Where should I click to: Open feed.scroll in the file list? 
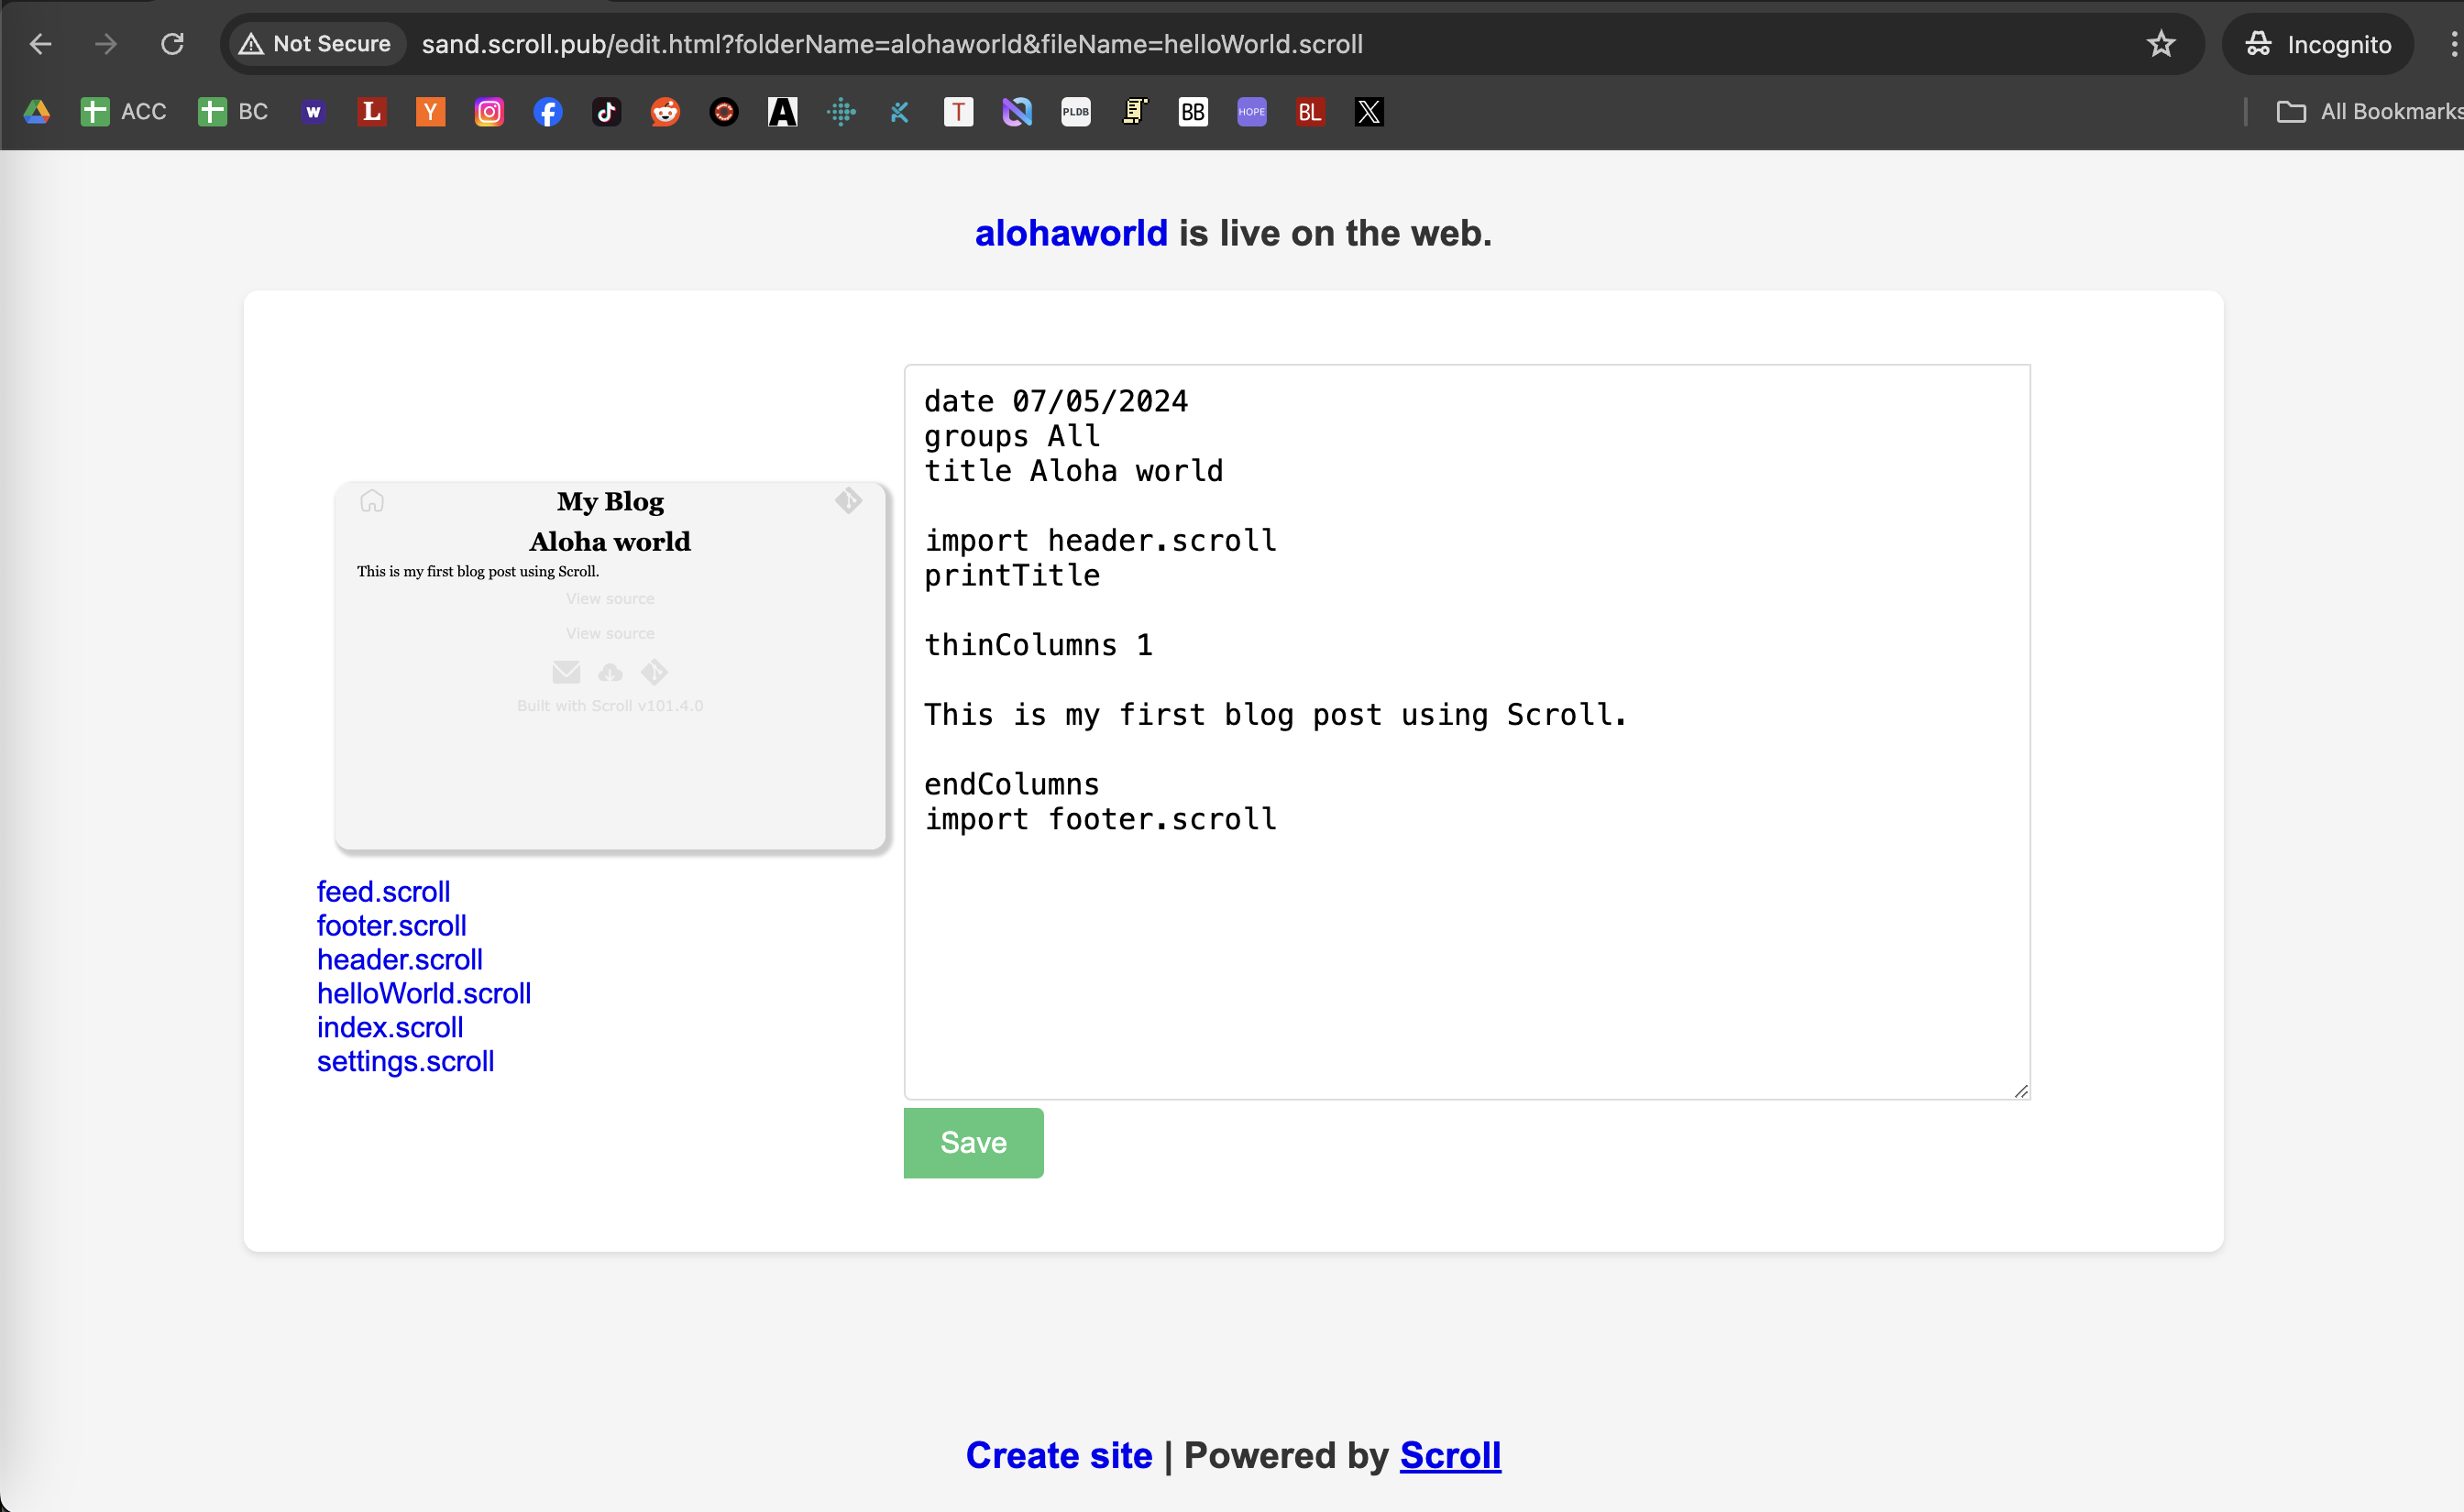click(x=383, y=891)
